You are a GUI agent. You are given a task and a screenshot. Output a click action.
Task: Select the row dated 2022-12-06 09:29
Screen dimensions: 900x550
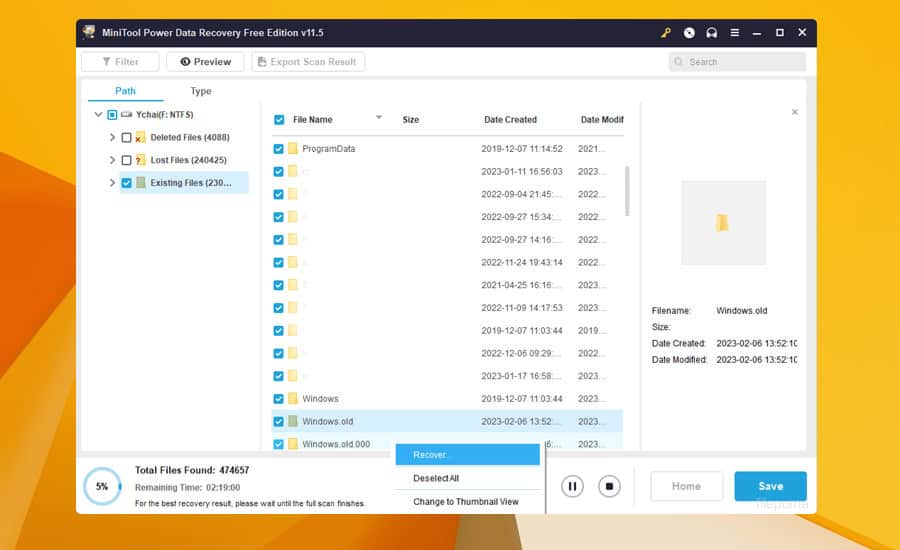click(447, 353)
